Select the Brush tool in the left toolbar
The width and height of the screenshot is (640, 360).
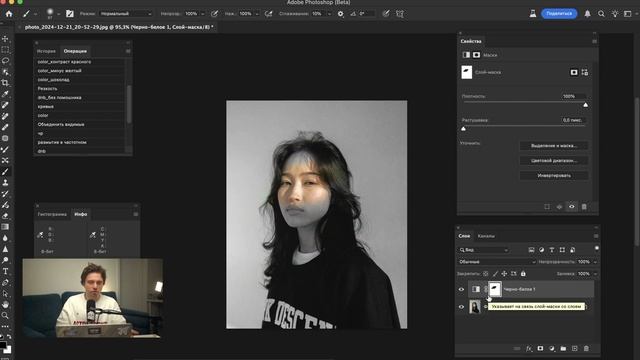tap(5, 171)
